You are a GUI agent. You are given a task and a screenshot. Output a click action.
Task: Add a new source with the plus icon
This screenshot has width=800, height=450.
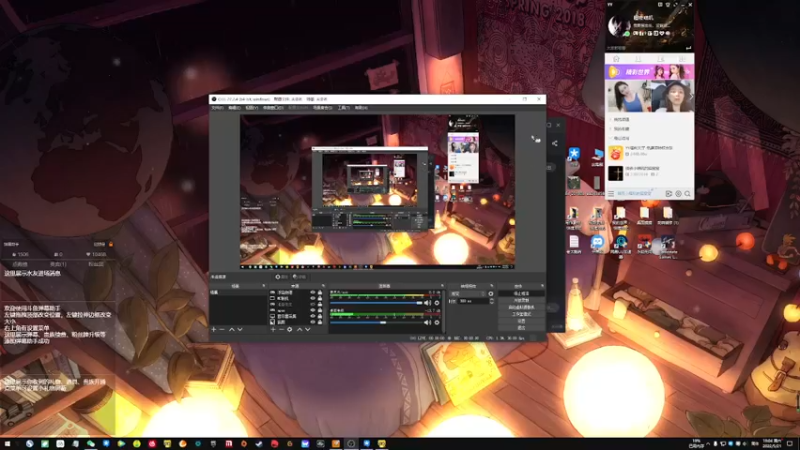pyautogui.click(x=273, y=330)
